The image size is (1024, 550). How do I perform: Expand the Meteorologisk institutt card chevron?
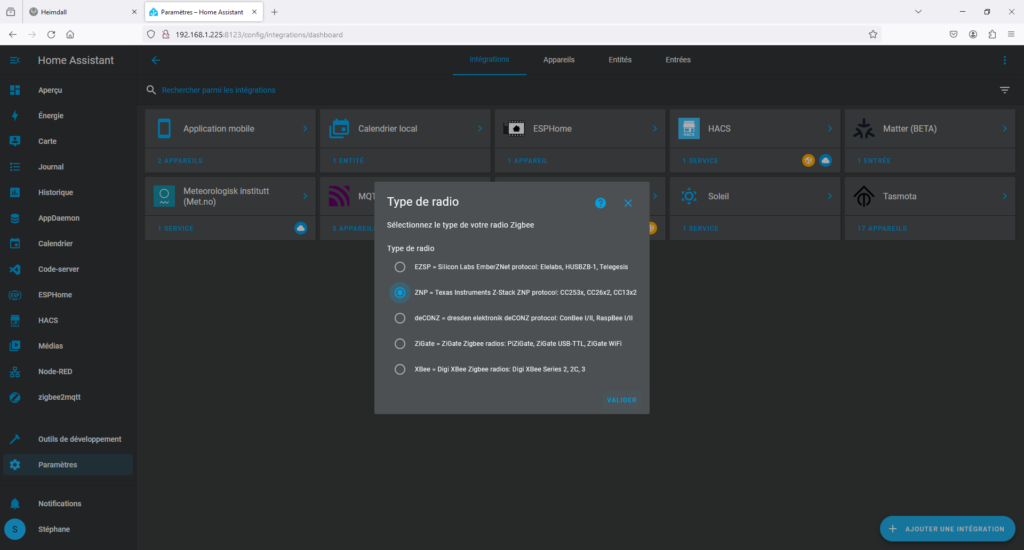[305, 196]
